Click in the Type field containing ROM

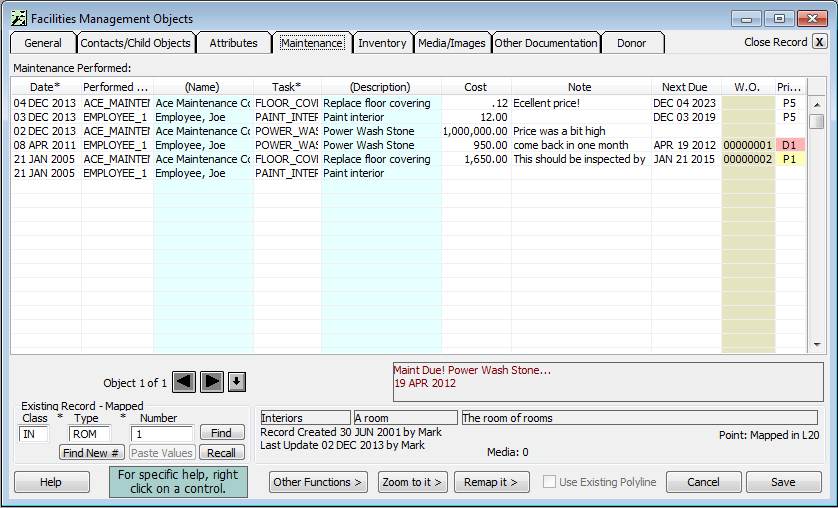[89, 434]
